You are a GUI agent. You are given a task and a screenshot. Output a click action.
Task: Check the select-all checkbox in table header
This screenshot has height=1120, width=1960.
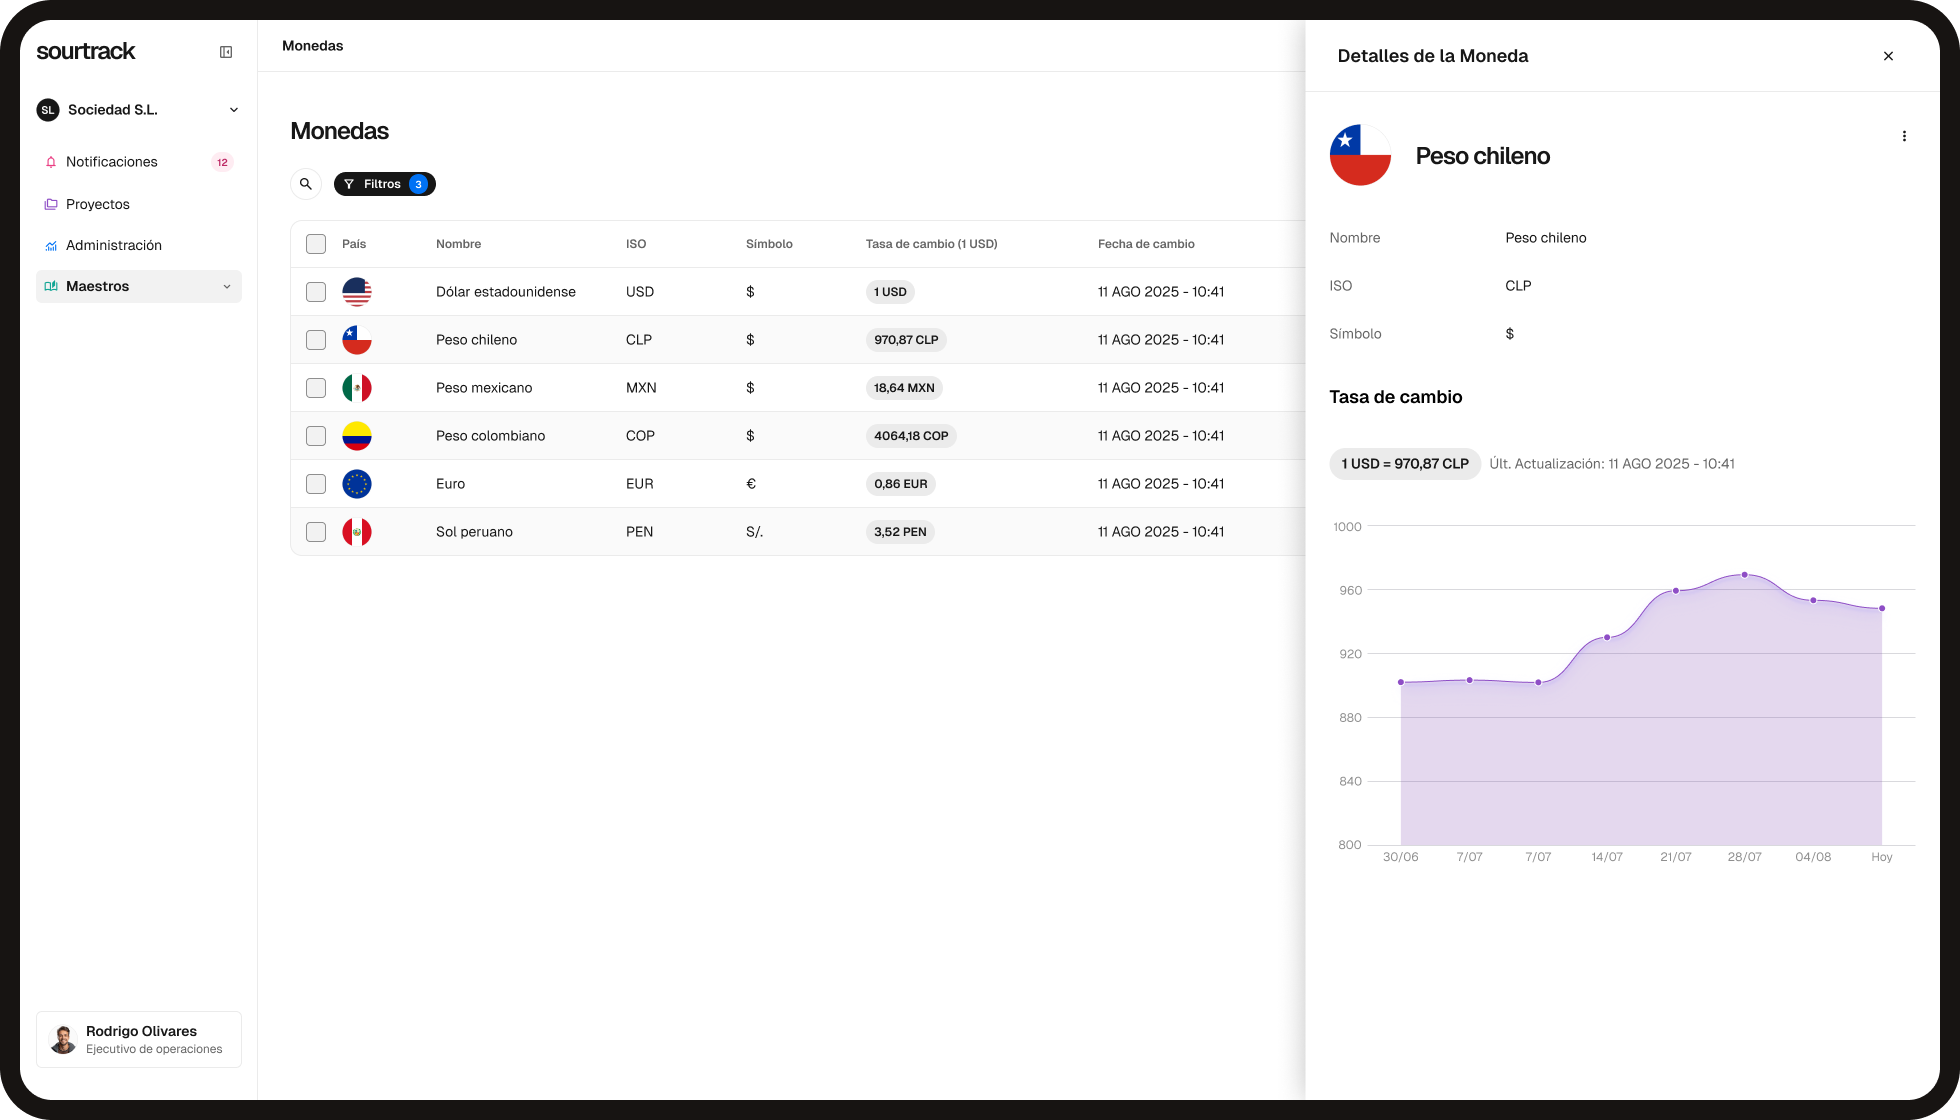[x=315, y=243]
